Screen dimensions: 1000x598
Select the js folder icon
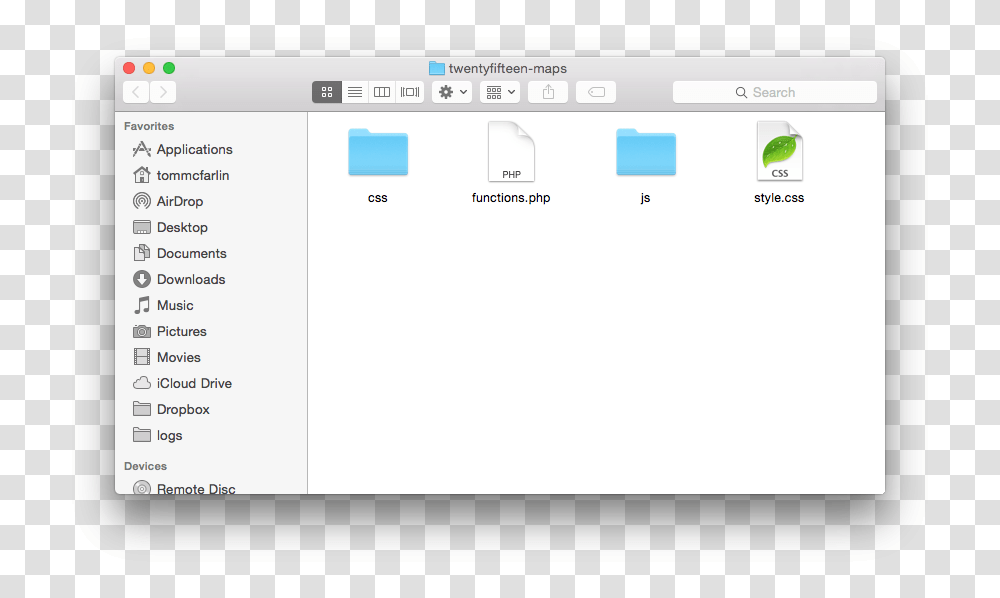[646, 152]
